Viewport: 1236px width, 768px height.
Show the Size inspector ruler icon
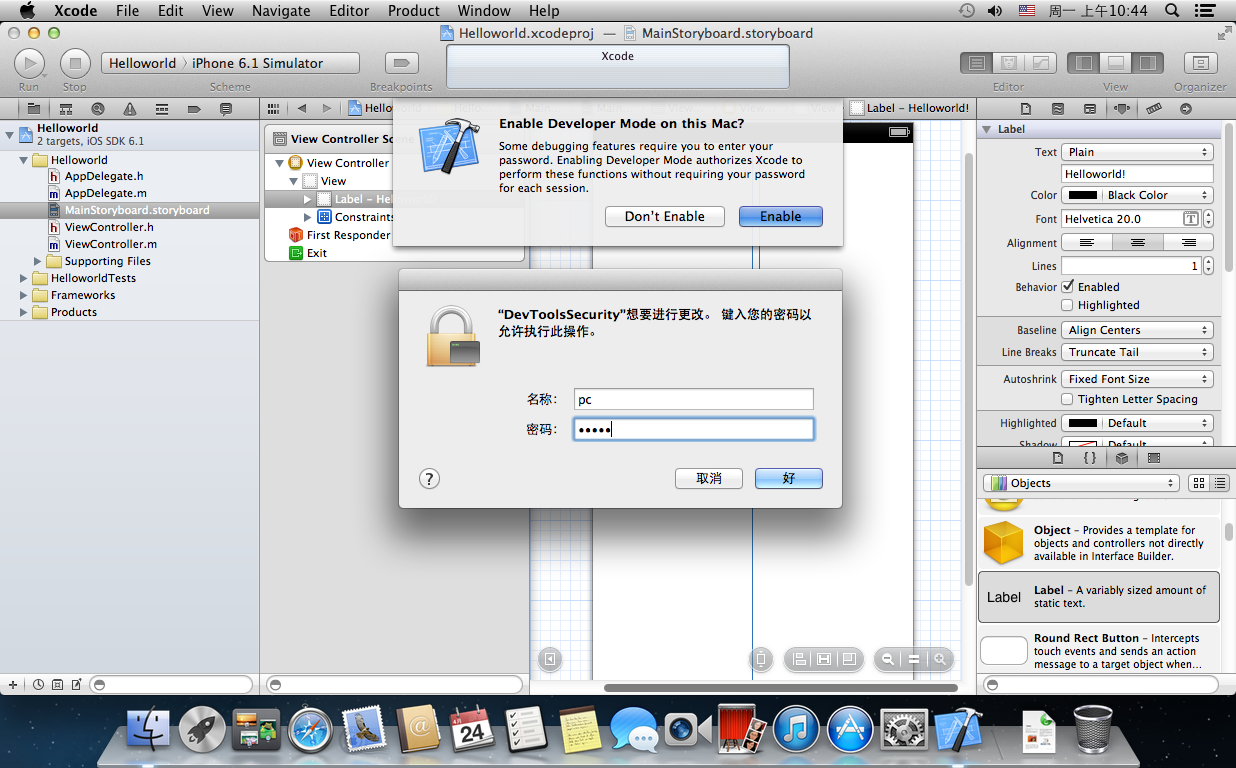coord(1154,109)
